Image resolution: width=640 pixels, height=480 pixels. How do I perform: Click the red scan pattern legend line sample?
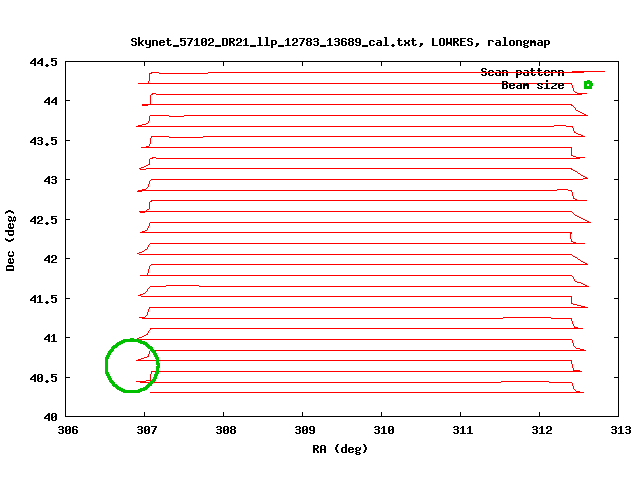click(588, 72)
